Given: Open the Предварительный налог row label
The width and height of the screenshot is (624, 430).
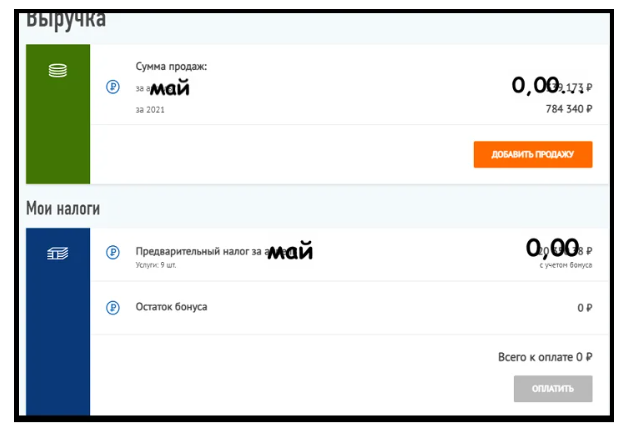Looking at the screenshot, I should [200, 251].
